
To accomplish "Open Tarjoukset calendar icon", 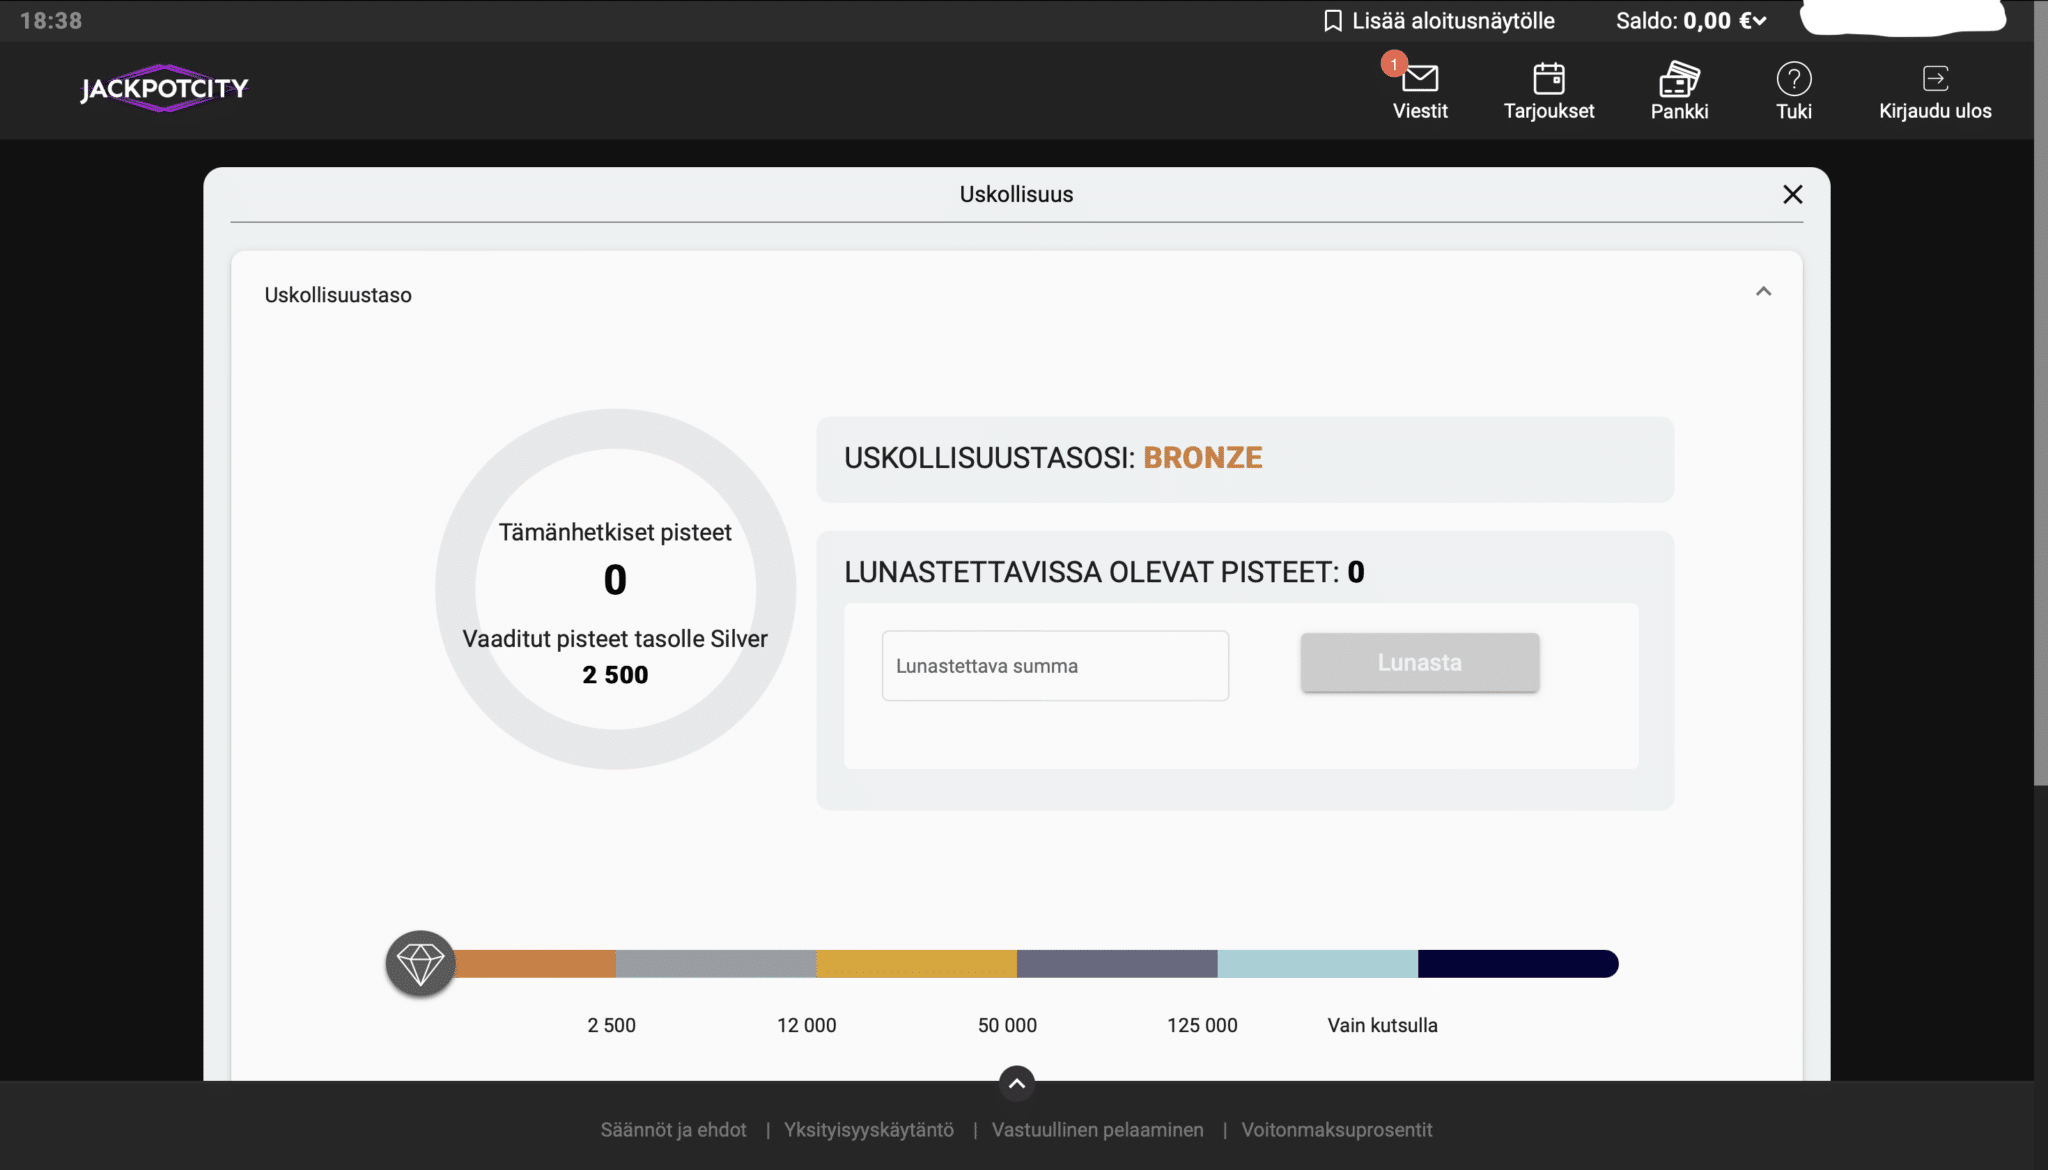I will click(x=1549, y=78).
